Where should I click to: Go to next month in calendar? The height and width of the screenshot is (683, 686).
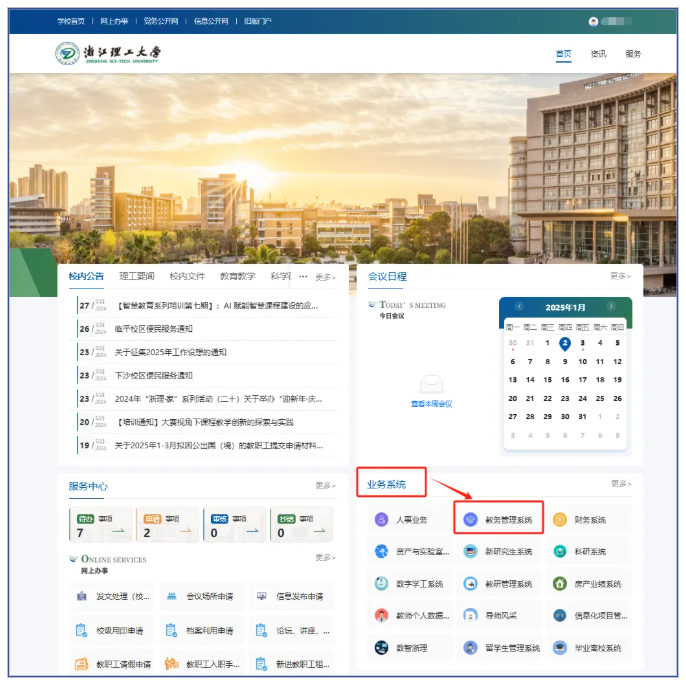click(612, 307)
